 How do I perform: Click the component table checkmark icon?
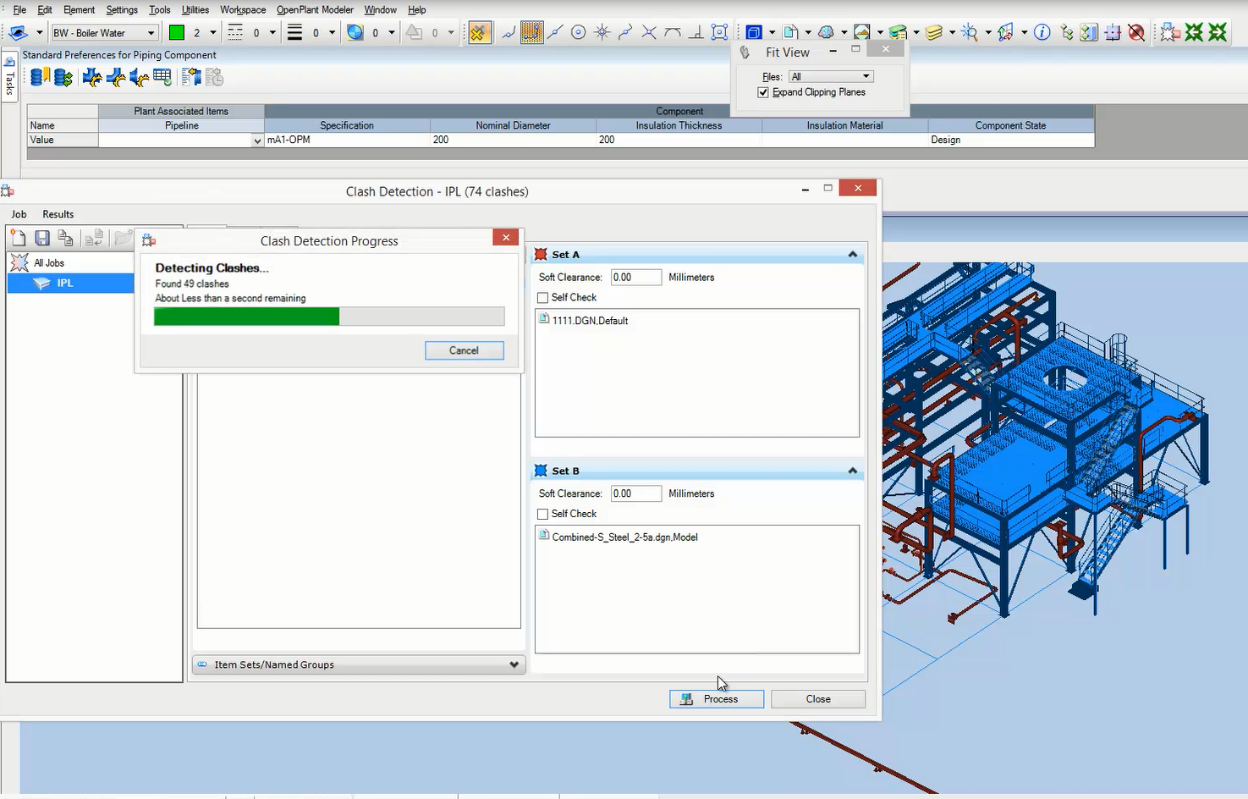tap(162, 77)
